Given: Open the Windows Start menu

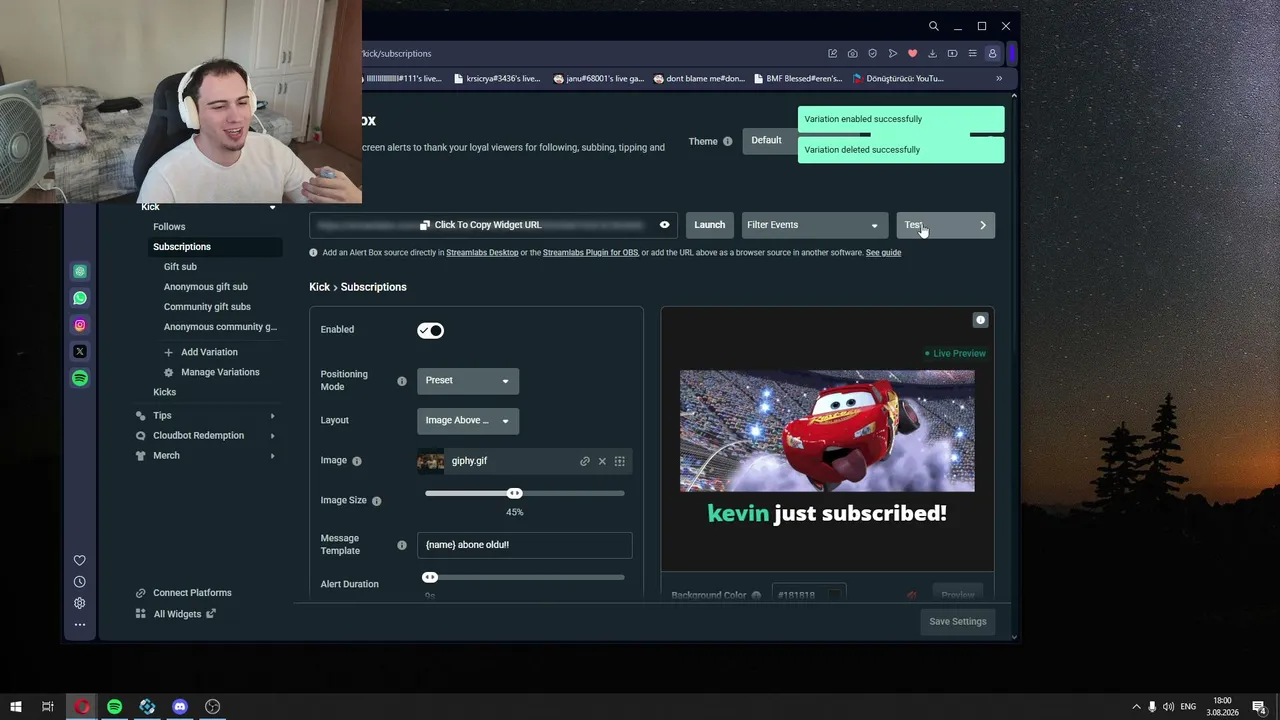Looking at the screenshot, I should point(16,707).
